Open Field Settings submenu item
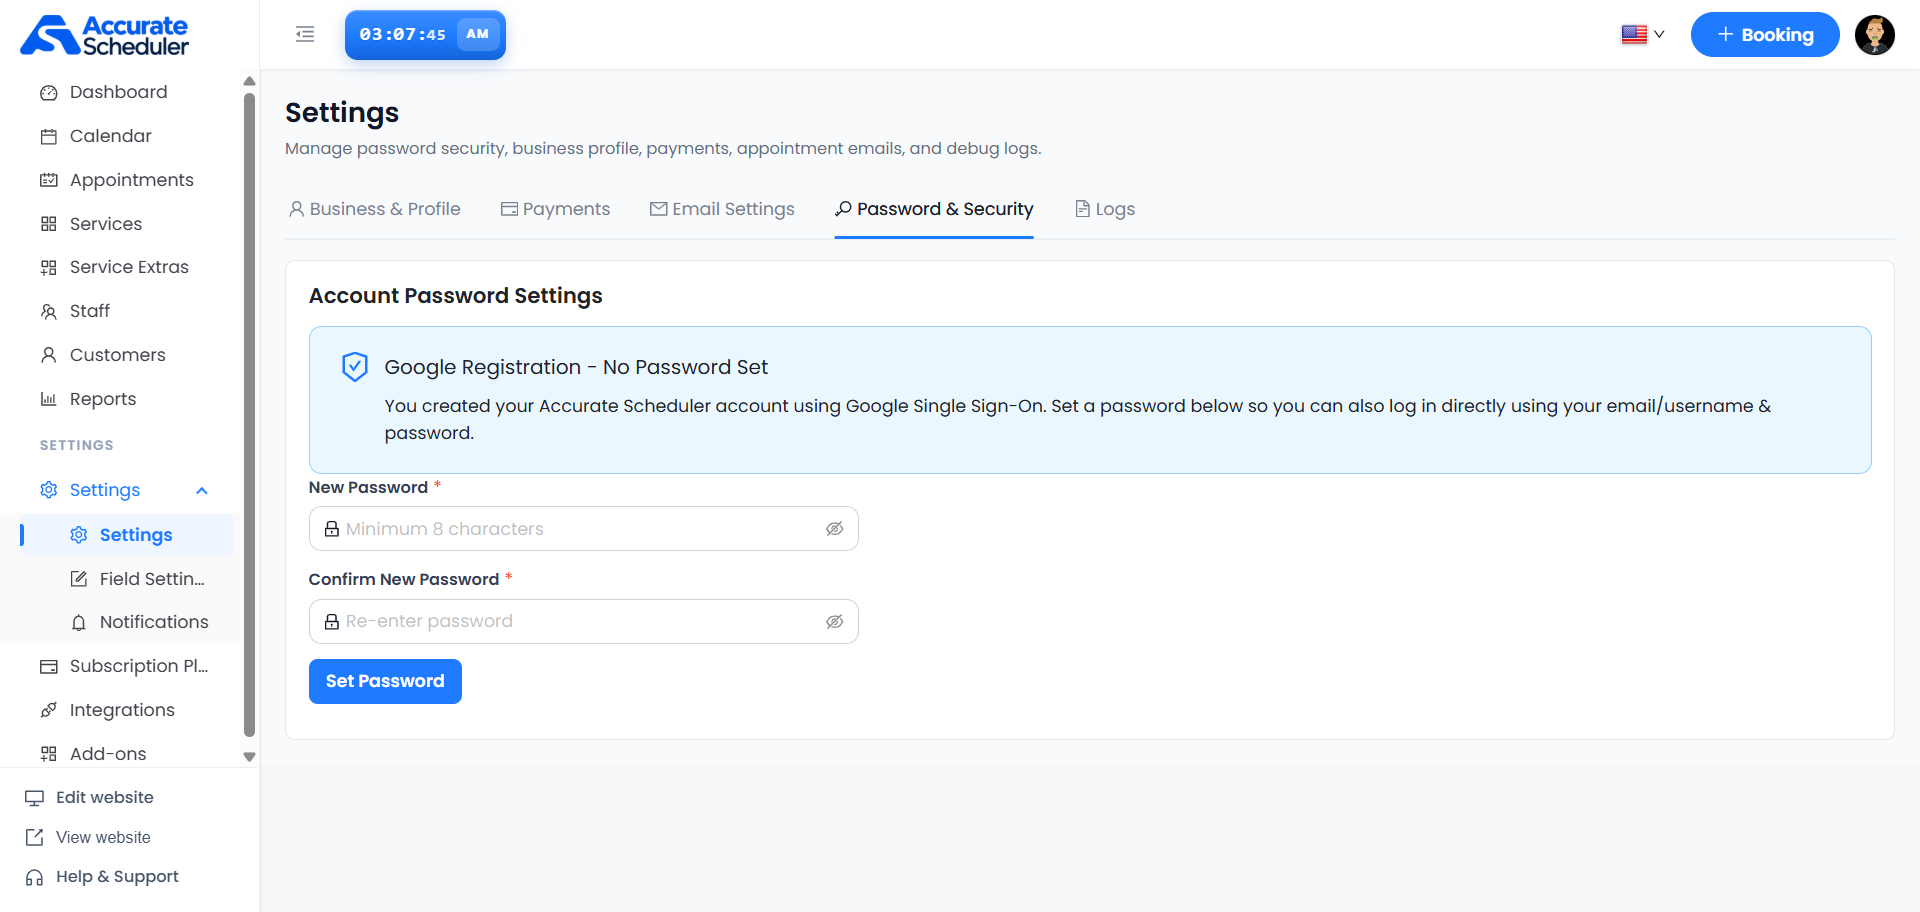The width and height of the screenshot is (1920, 912). (152, 579)
